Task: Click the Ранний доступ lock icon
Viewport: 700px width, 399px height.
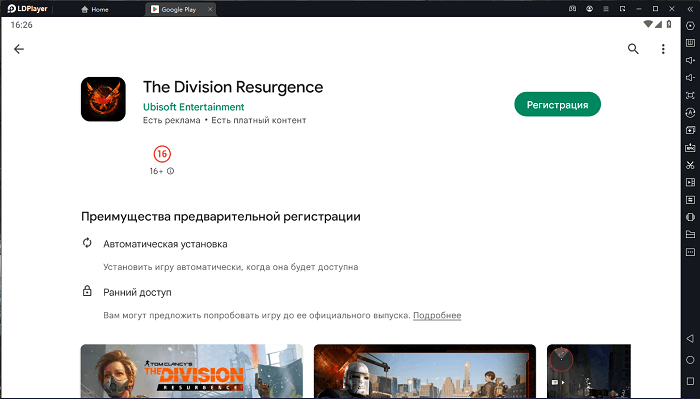Action: click(x=87, y=291)
